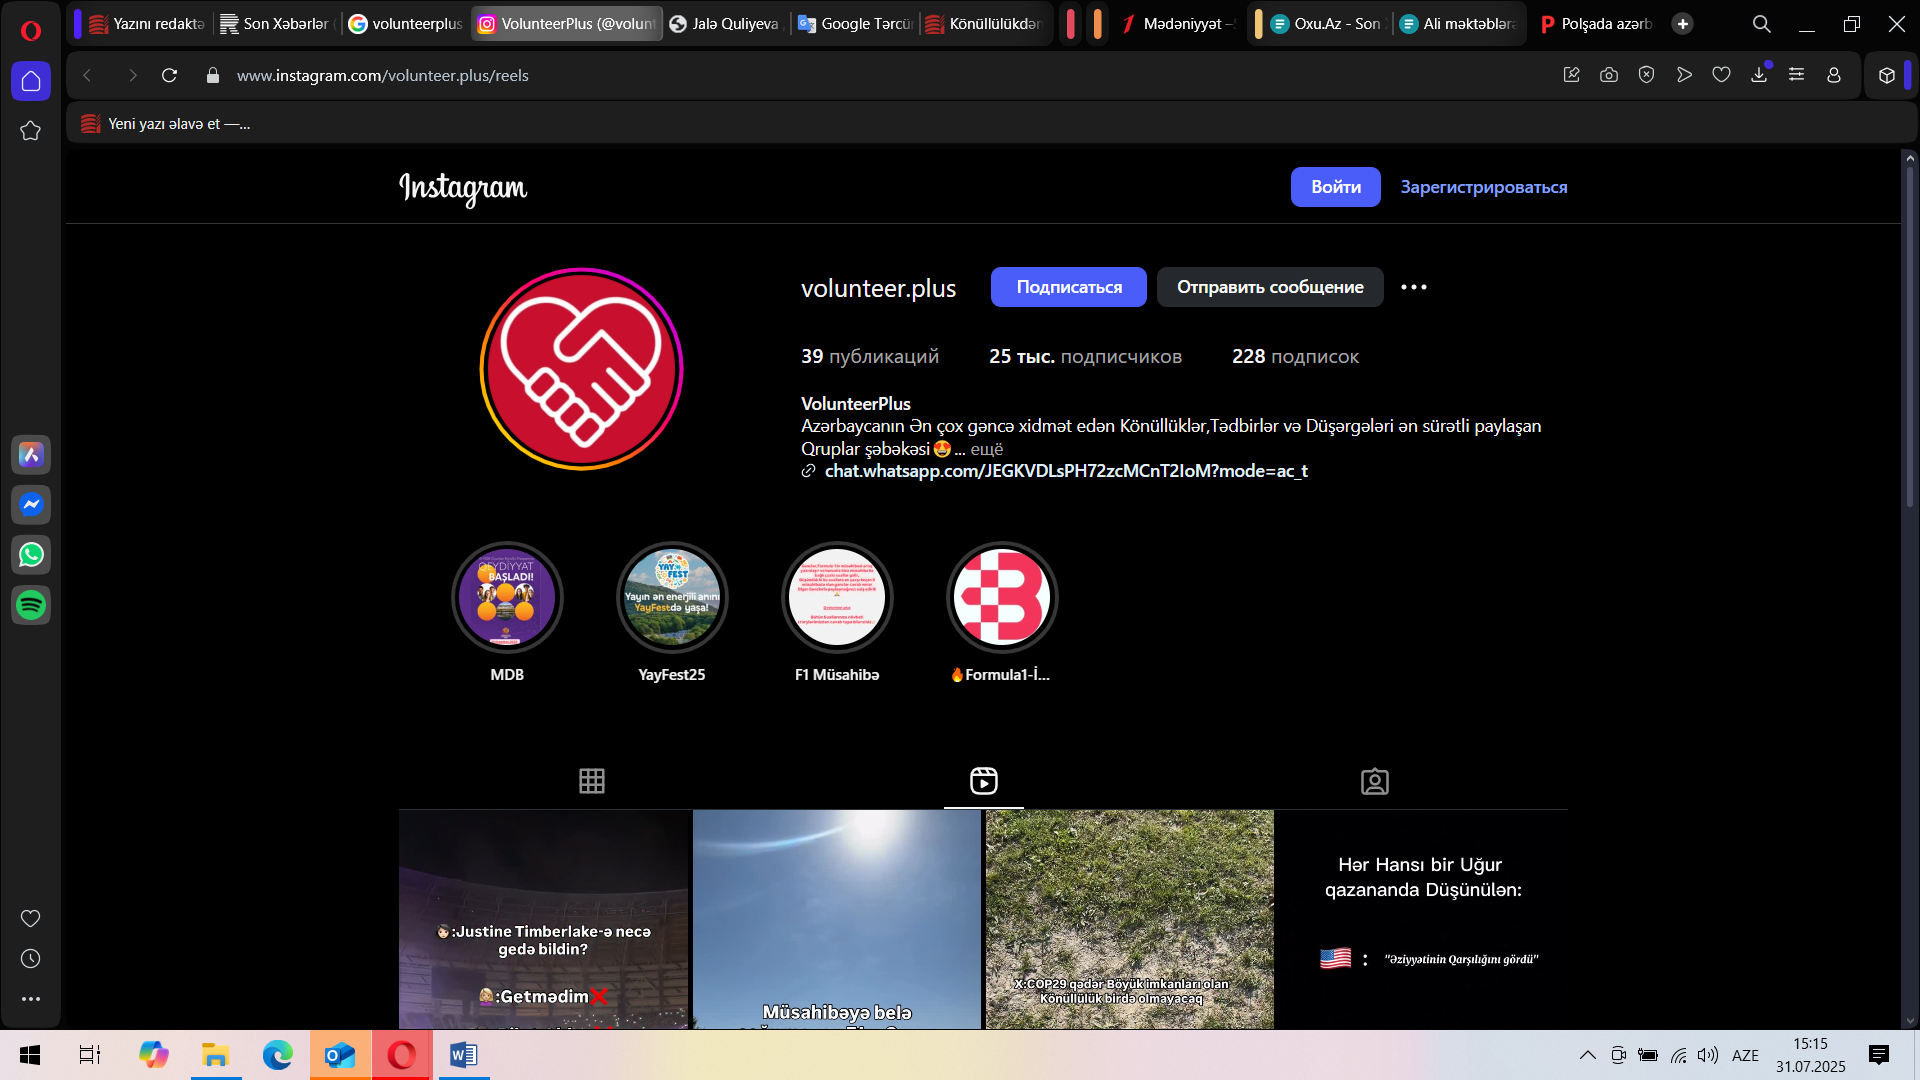Switch to the Oxu.Az tab
This screenshot has height=1080, width=1920.
pyautogui.click(x=1326, y=24)
